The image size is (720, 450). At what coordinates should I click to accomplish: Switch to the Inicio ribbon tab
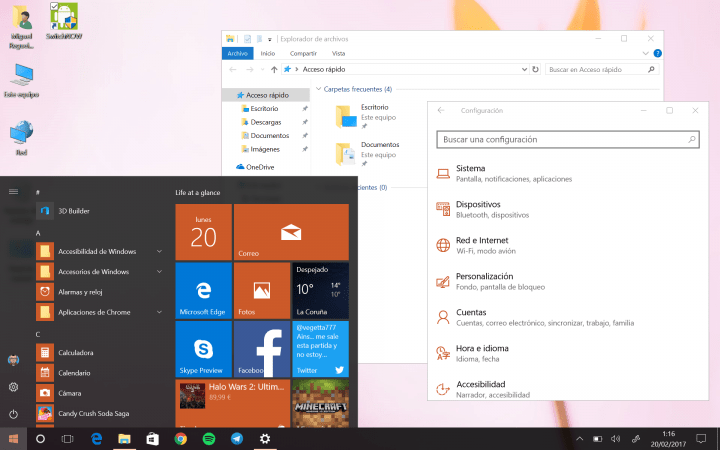point(268,53)
